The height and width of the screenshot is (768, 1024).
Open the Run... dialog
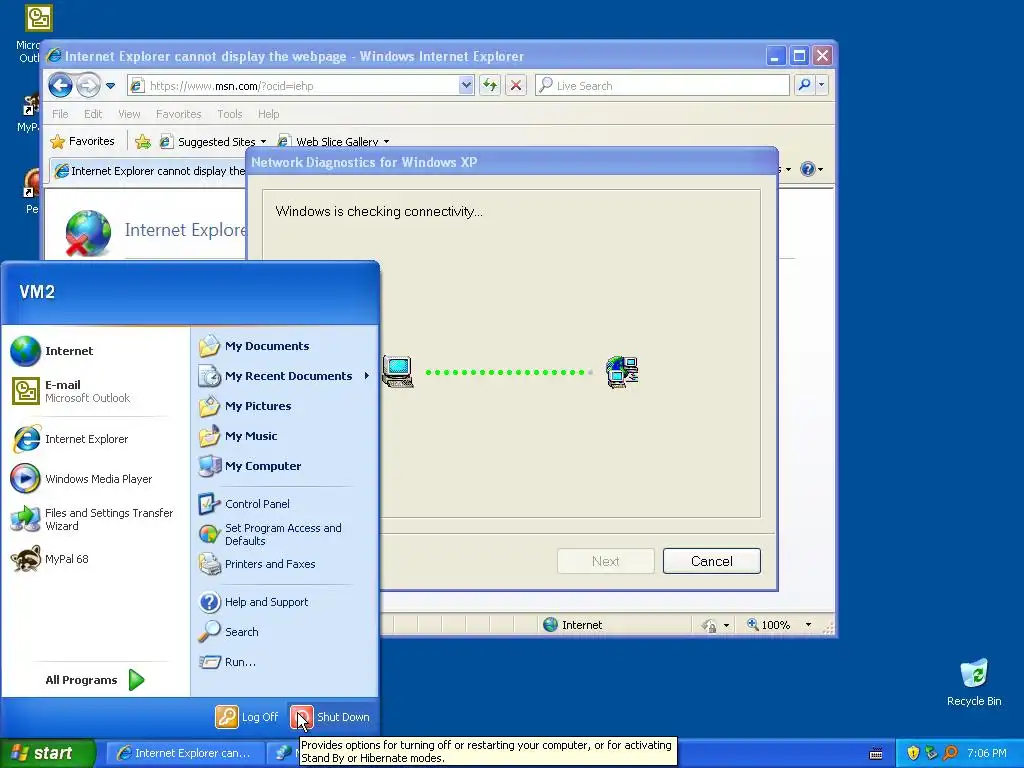point(285,662)
